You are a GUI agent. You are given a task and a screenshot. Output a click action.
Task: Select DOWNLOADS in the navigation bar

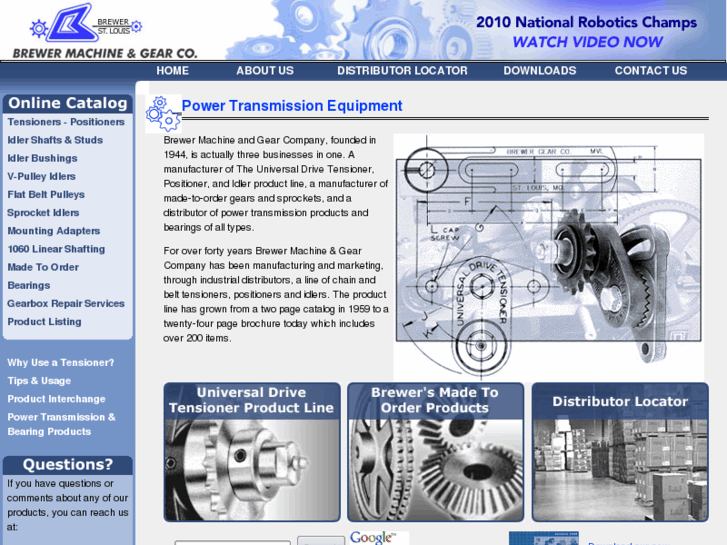pos(540,71)
